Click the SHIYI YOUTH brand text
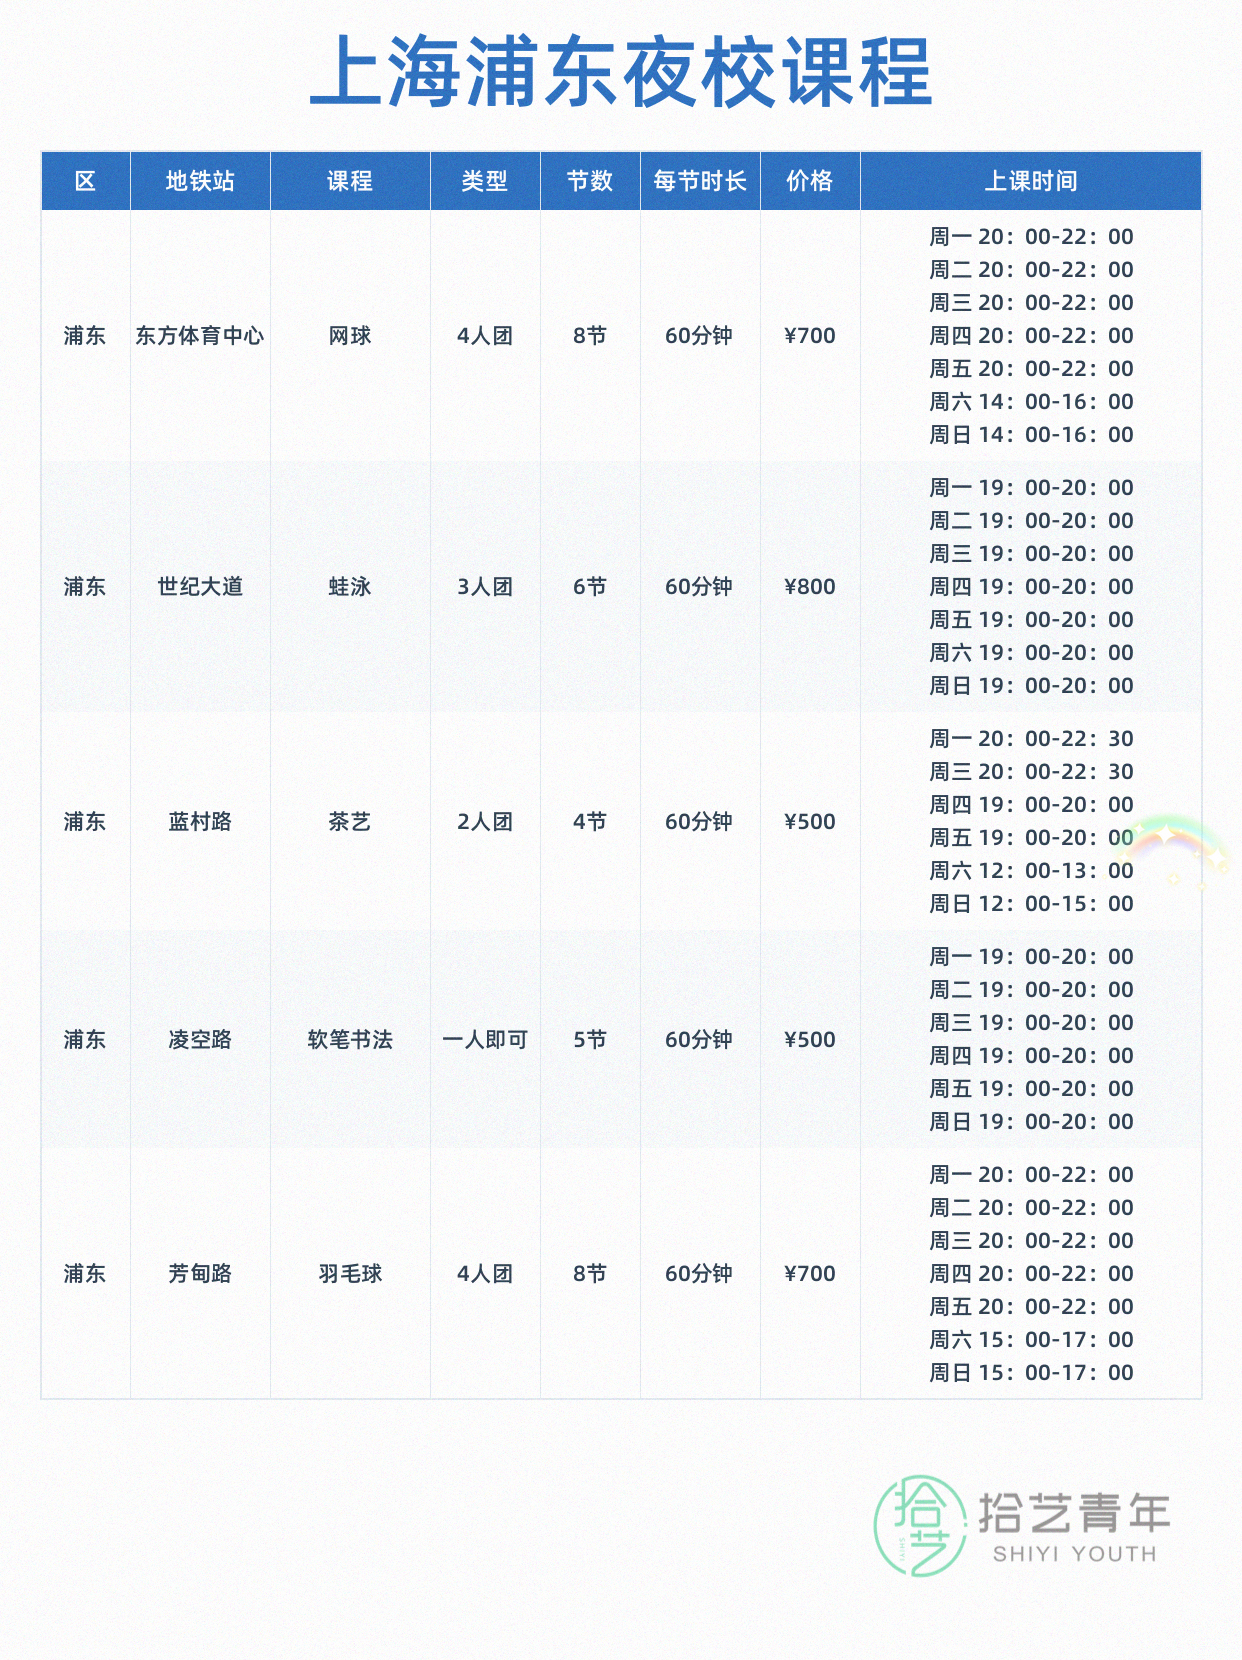The image size is (1242, 1660). click(1074, 1554)
